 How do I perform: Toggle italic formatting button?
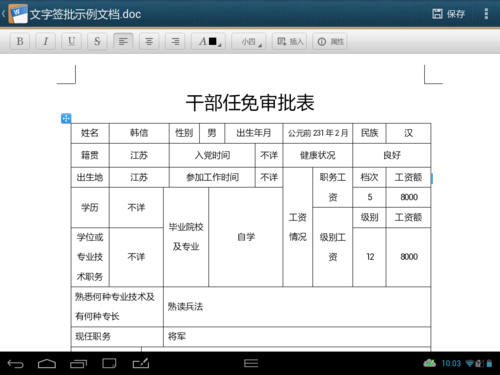coord(46,41)
